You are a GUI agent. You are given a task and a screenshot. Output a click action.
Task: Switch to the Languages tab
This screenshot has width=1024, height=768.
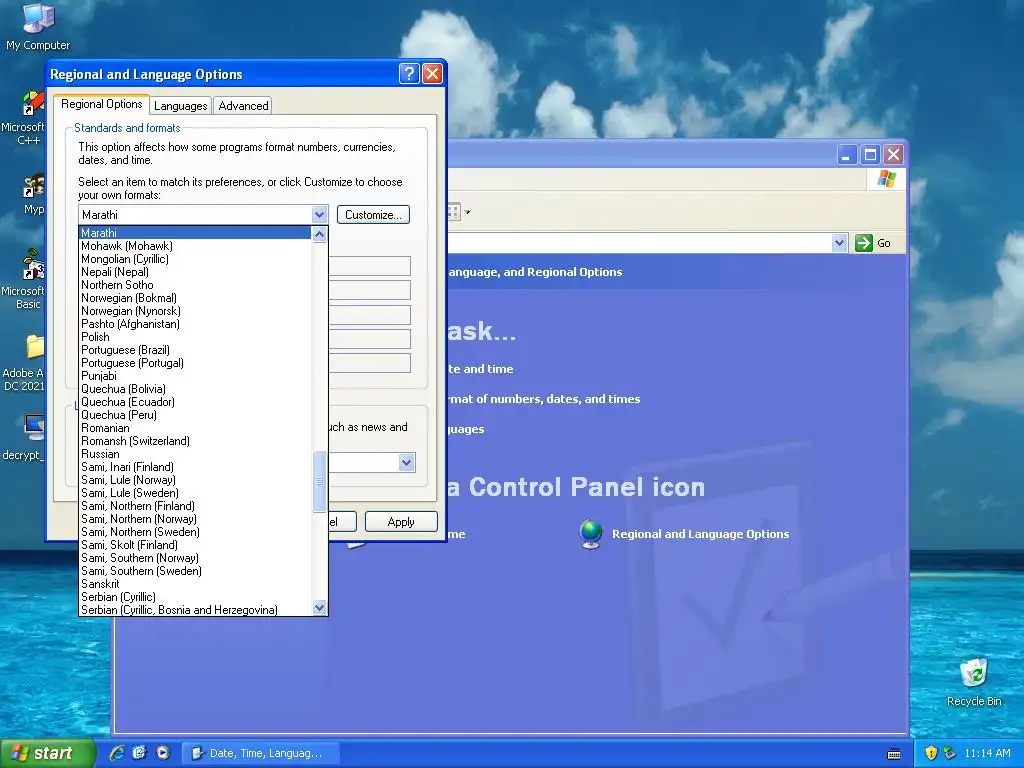[180, 106]
